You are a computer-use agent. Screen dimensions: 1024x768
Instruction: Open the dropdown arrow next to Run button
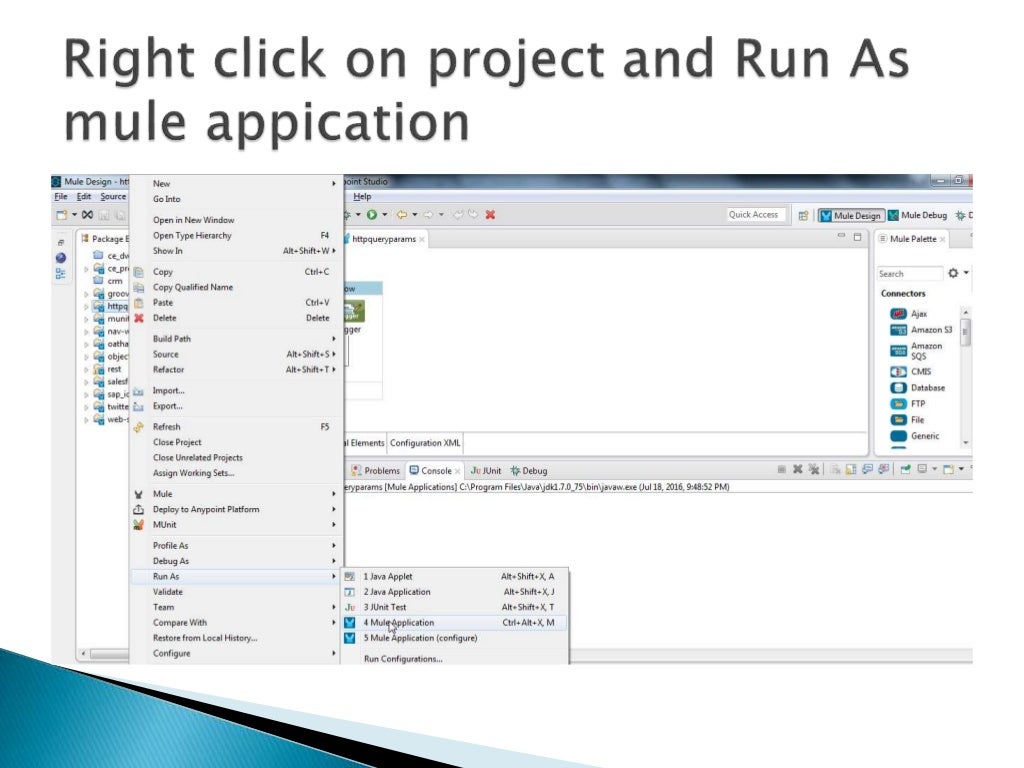385,214
